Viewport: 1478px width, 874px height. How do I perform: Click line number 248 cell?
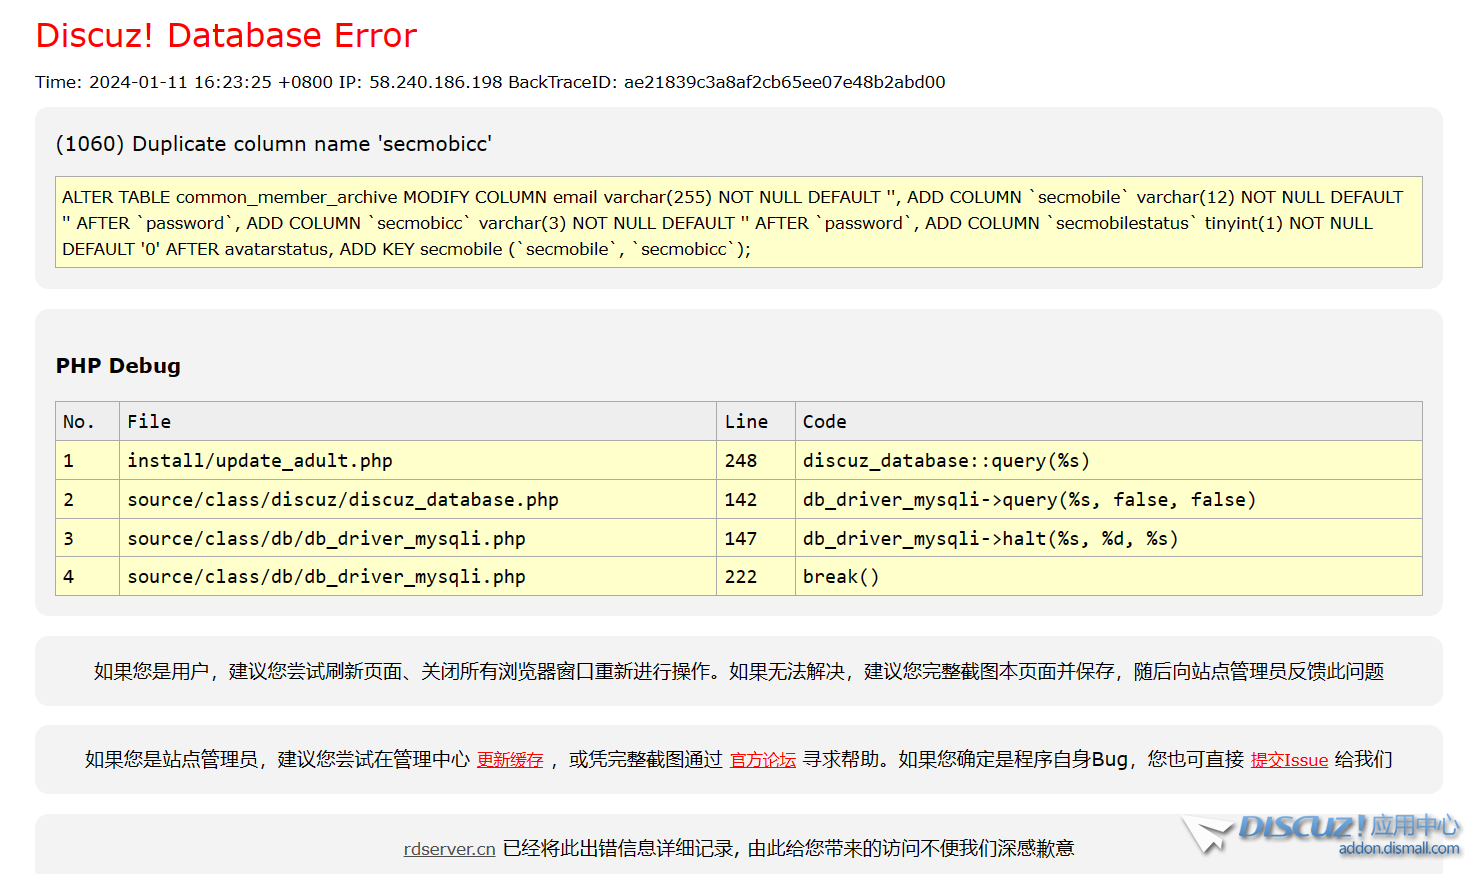756,461
